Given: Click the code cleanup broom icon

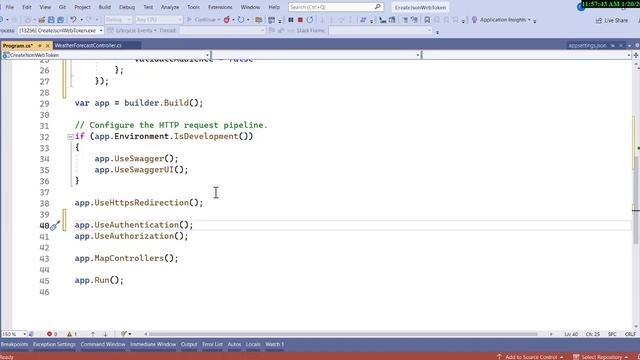Looking at the screenshot, I should pos(124,334).
